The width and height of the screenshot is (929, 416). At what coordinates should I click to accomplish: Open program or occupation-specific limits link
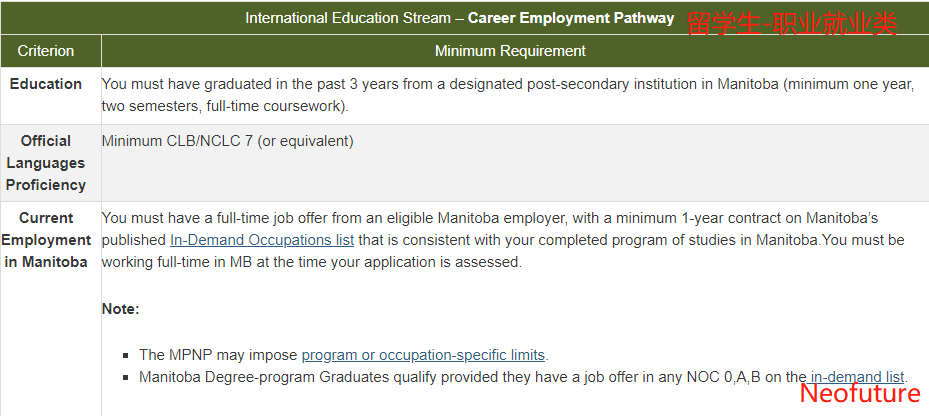423,355
